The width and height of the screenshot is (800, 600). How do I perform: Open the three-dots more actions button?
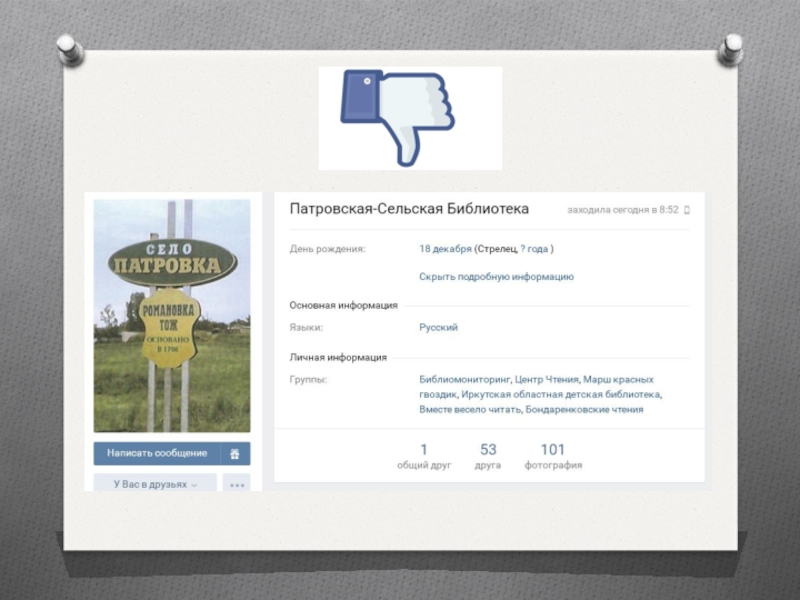point(237,484)
